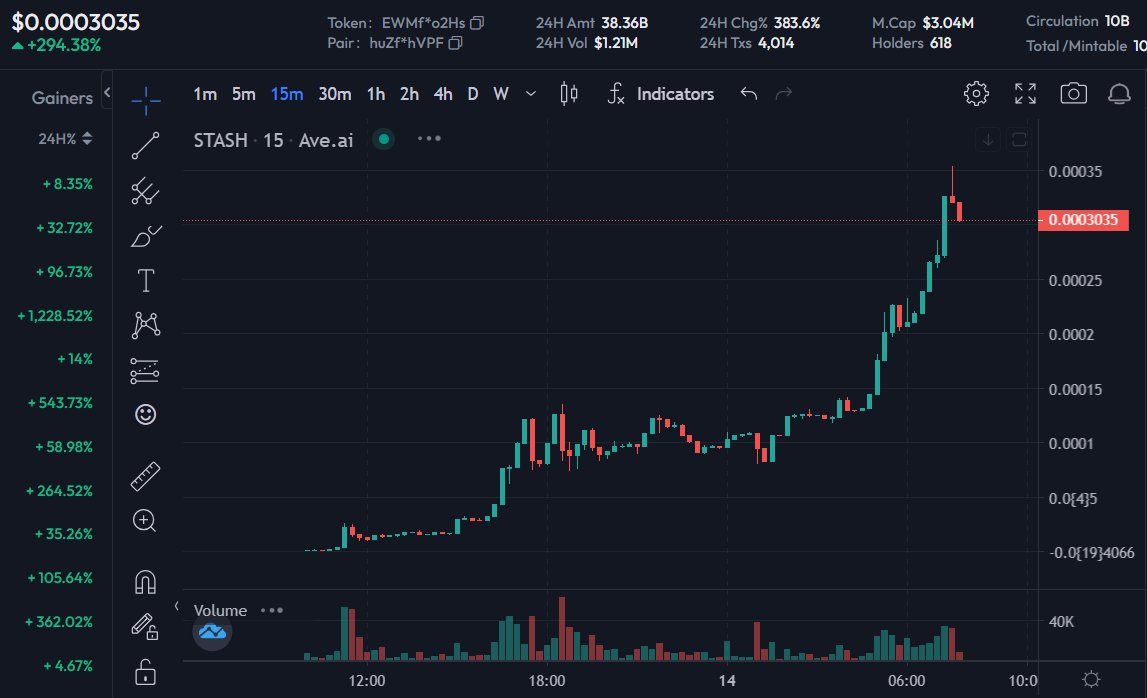The image size is (1147, 698).
Task: Click the 0.0003035 current price label
Action: pyautogui.click(x=1083, y=219)
